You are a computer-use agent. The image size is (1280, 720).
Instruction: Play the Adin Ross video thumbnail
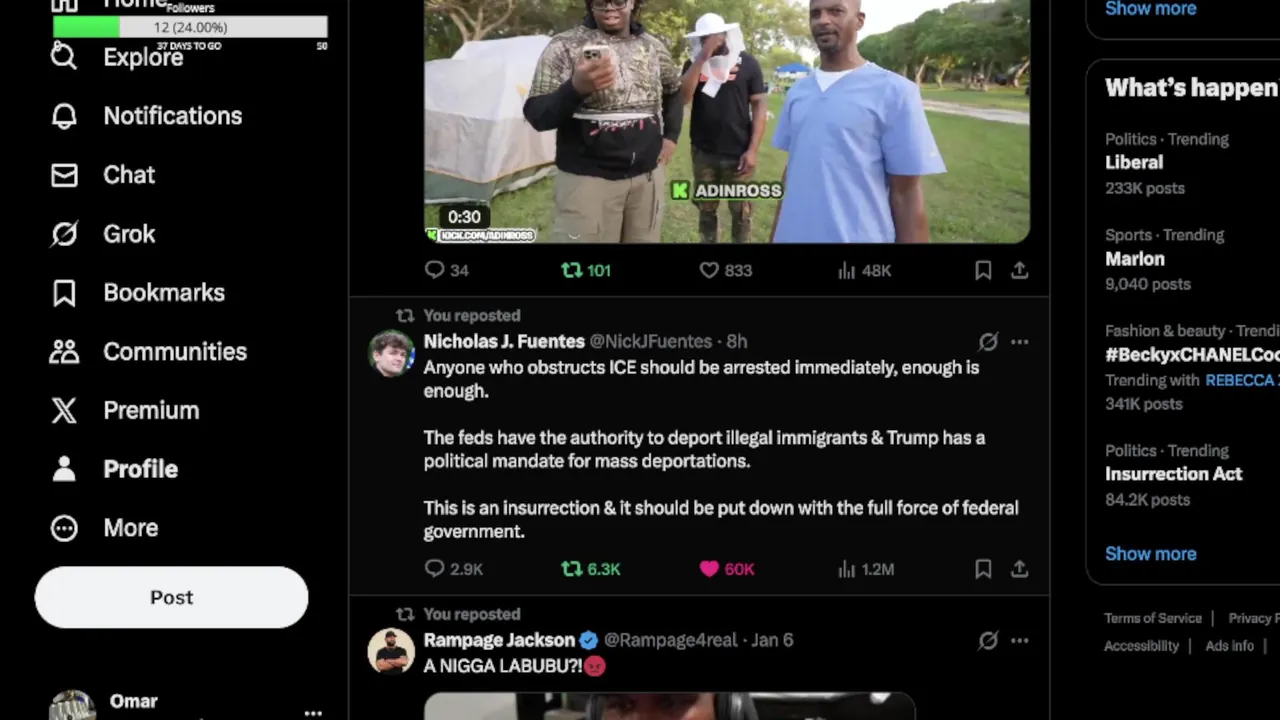(727, 121)
